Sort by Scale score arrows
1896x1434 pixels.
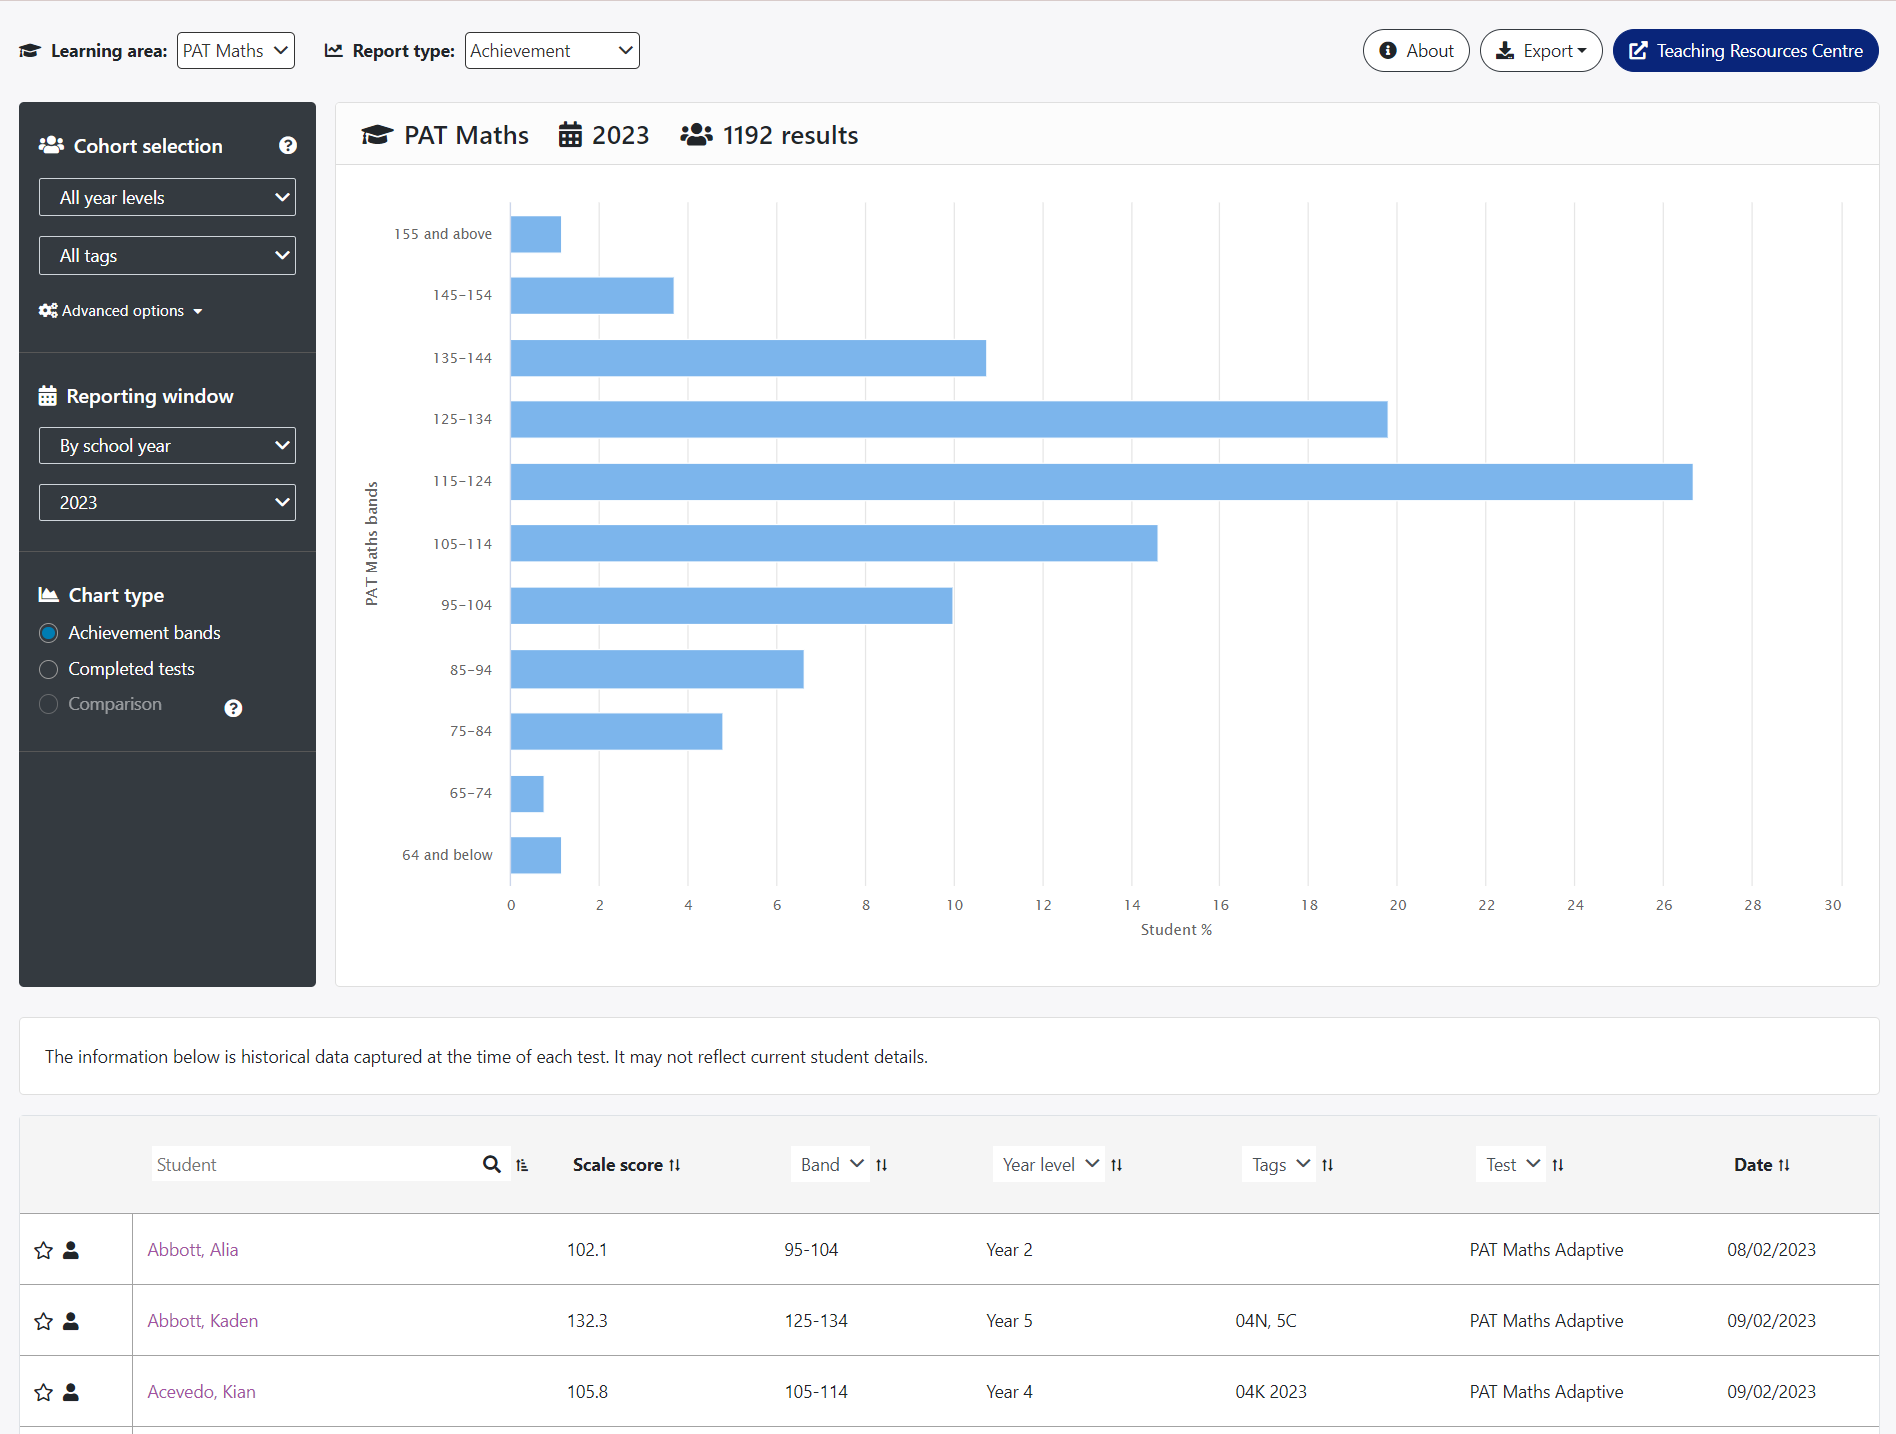click(675, 1165)
